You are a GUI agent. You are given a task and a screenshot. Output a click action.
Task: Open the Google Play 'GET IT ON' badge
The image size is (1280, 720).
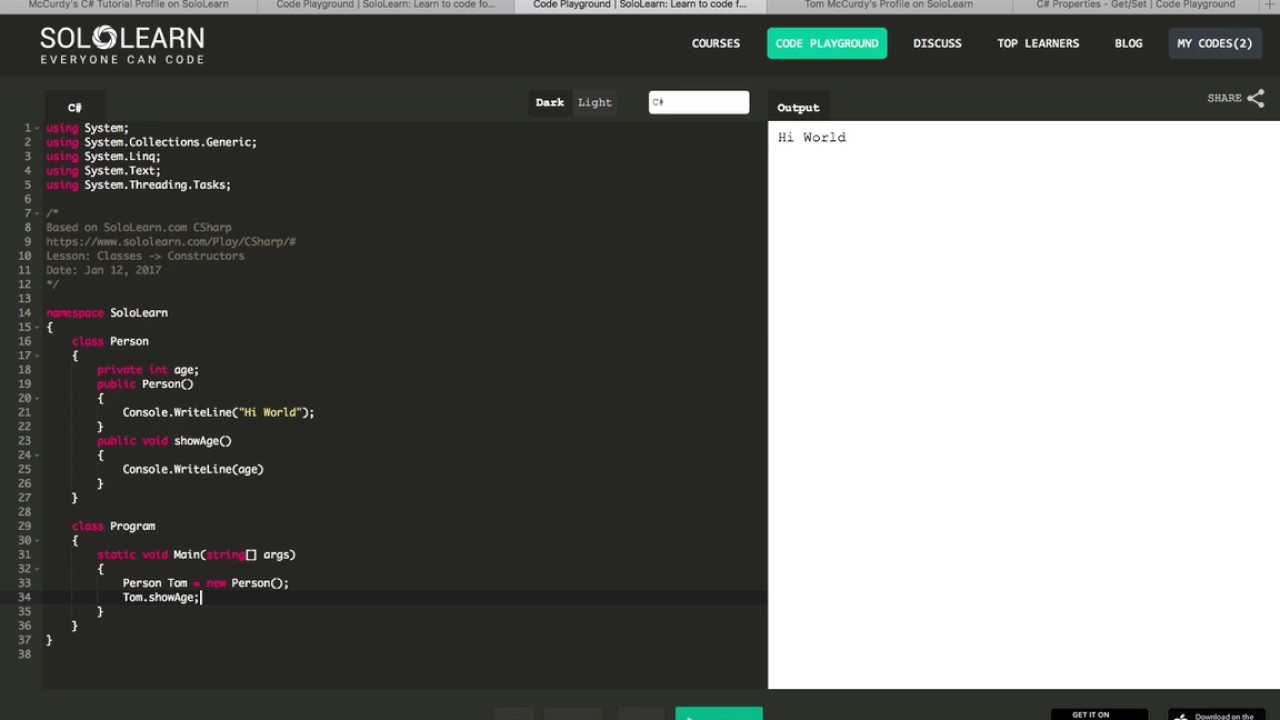pos(1099,714)
